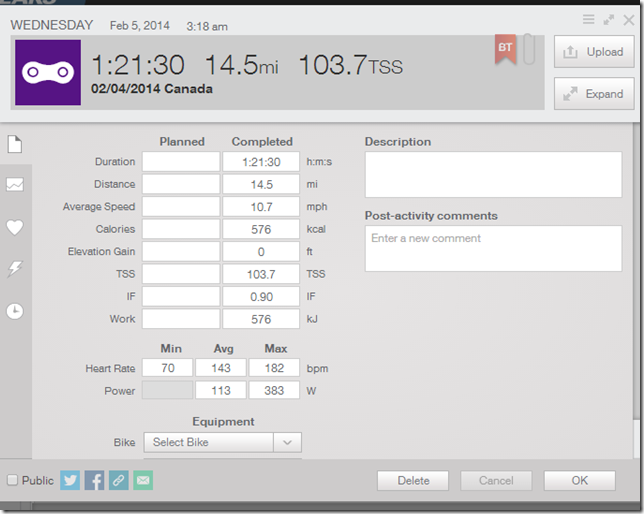Click the Power Avg field 113
The image size is (644, 514).
221,390
